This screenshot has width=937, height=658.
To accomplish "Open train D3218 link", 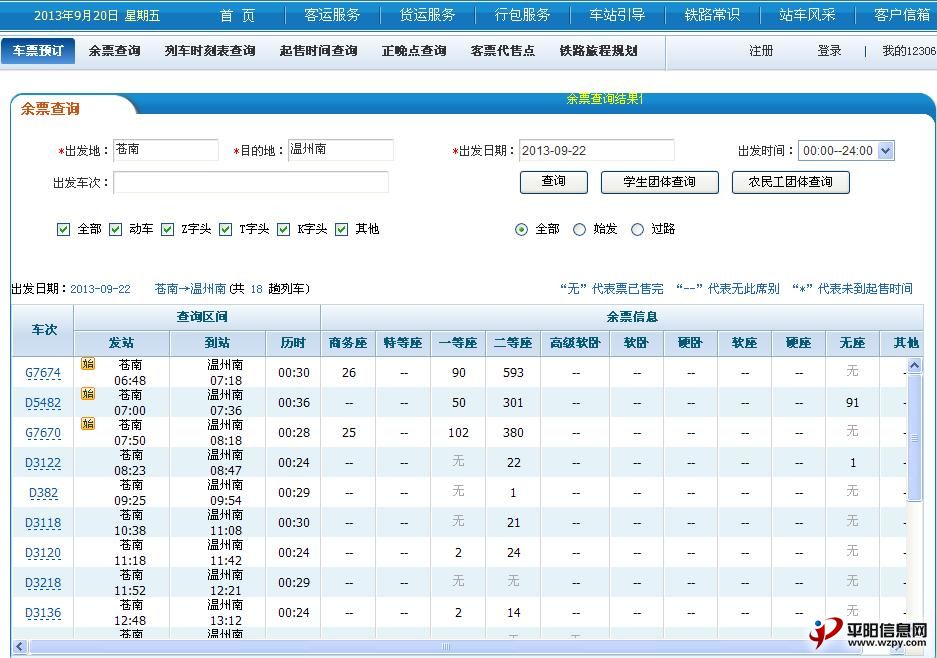I will 43,583.
